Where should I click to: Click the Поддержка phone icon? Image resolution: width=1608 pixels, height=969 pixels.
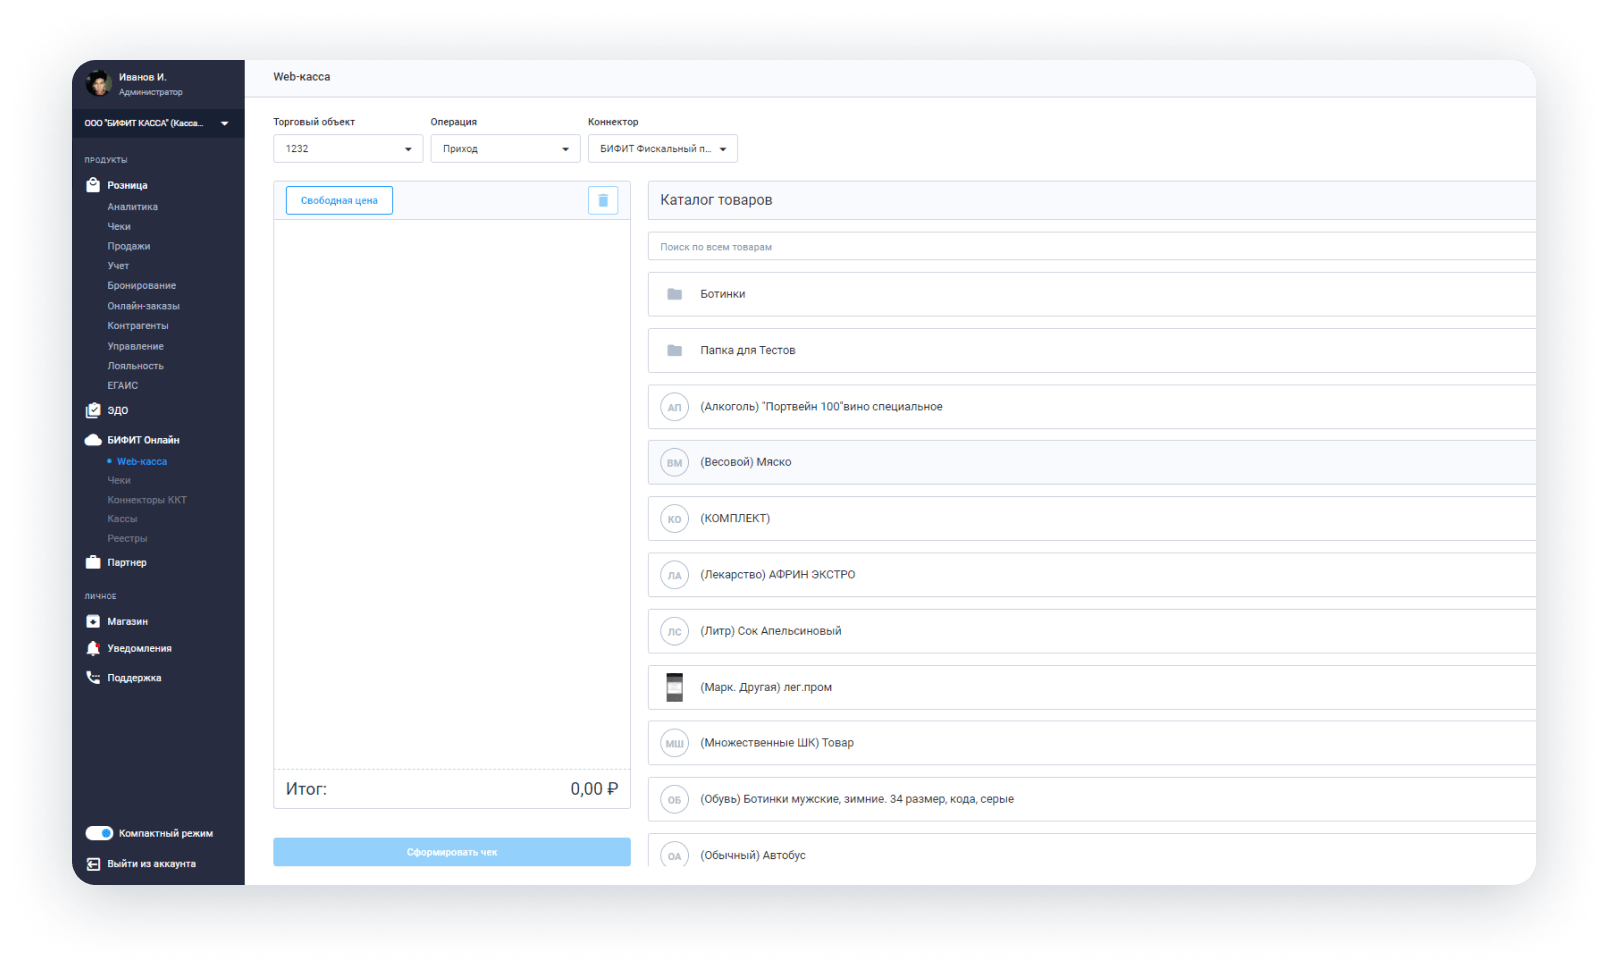93,677
